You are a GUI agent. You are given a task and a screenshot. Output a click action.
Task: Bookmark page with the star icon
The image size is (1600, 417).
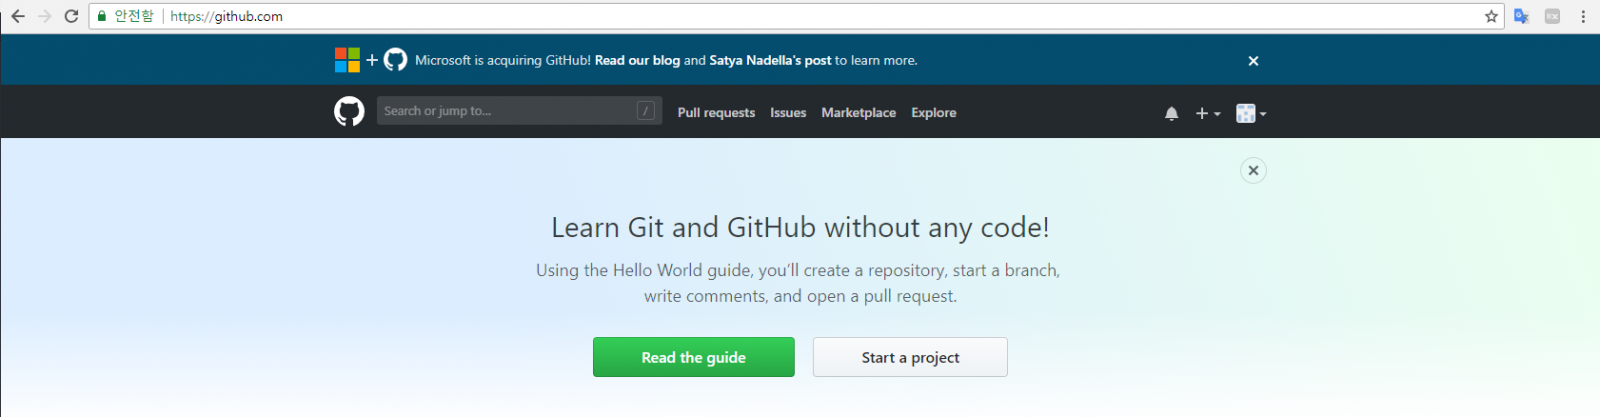point(1491,16)
